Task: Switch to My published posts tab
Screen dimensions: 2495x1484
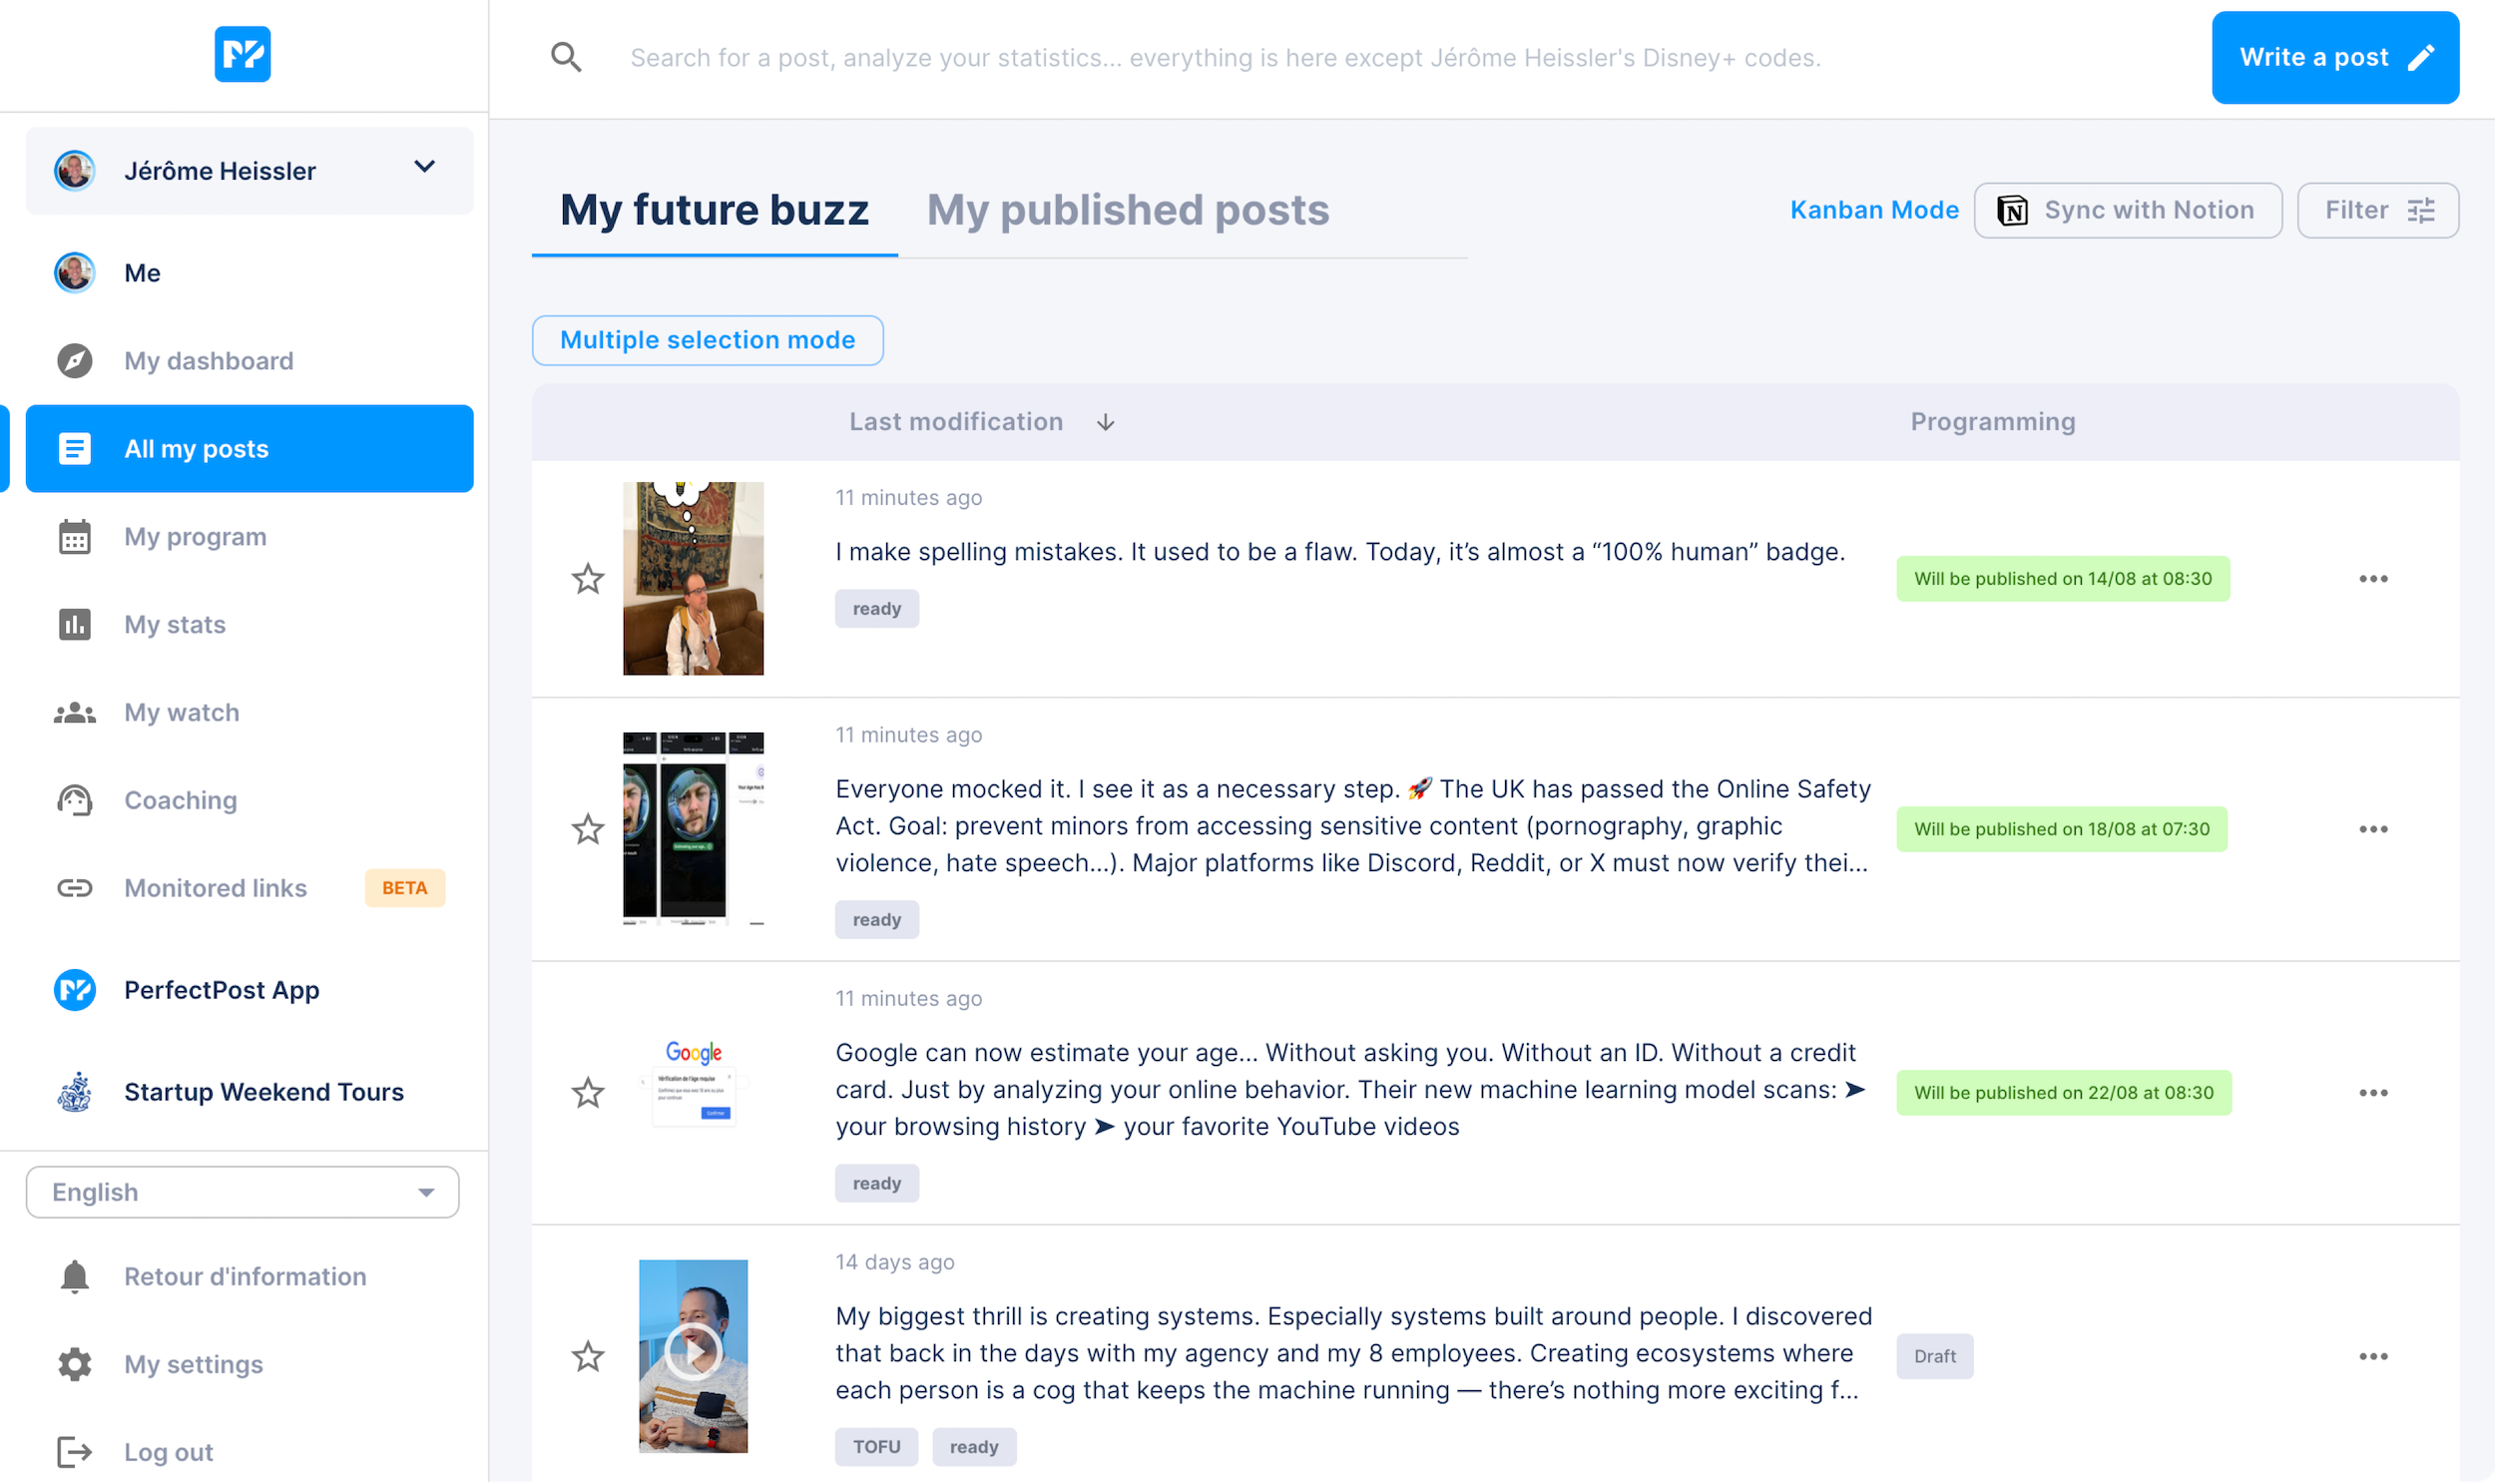Action: [1128, 210]
